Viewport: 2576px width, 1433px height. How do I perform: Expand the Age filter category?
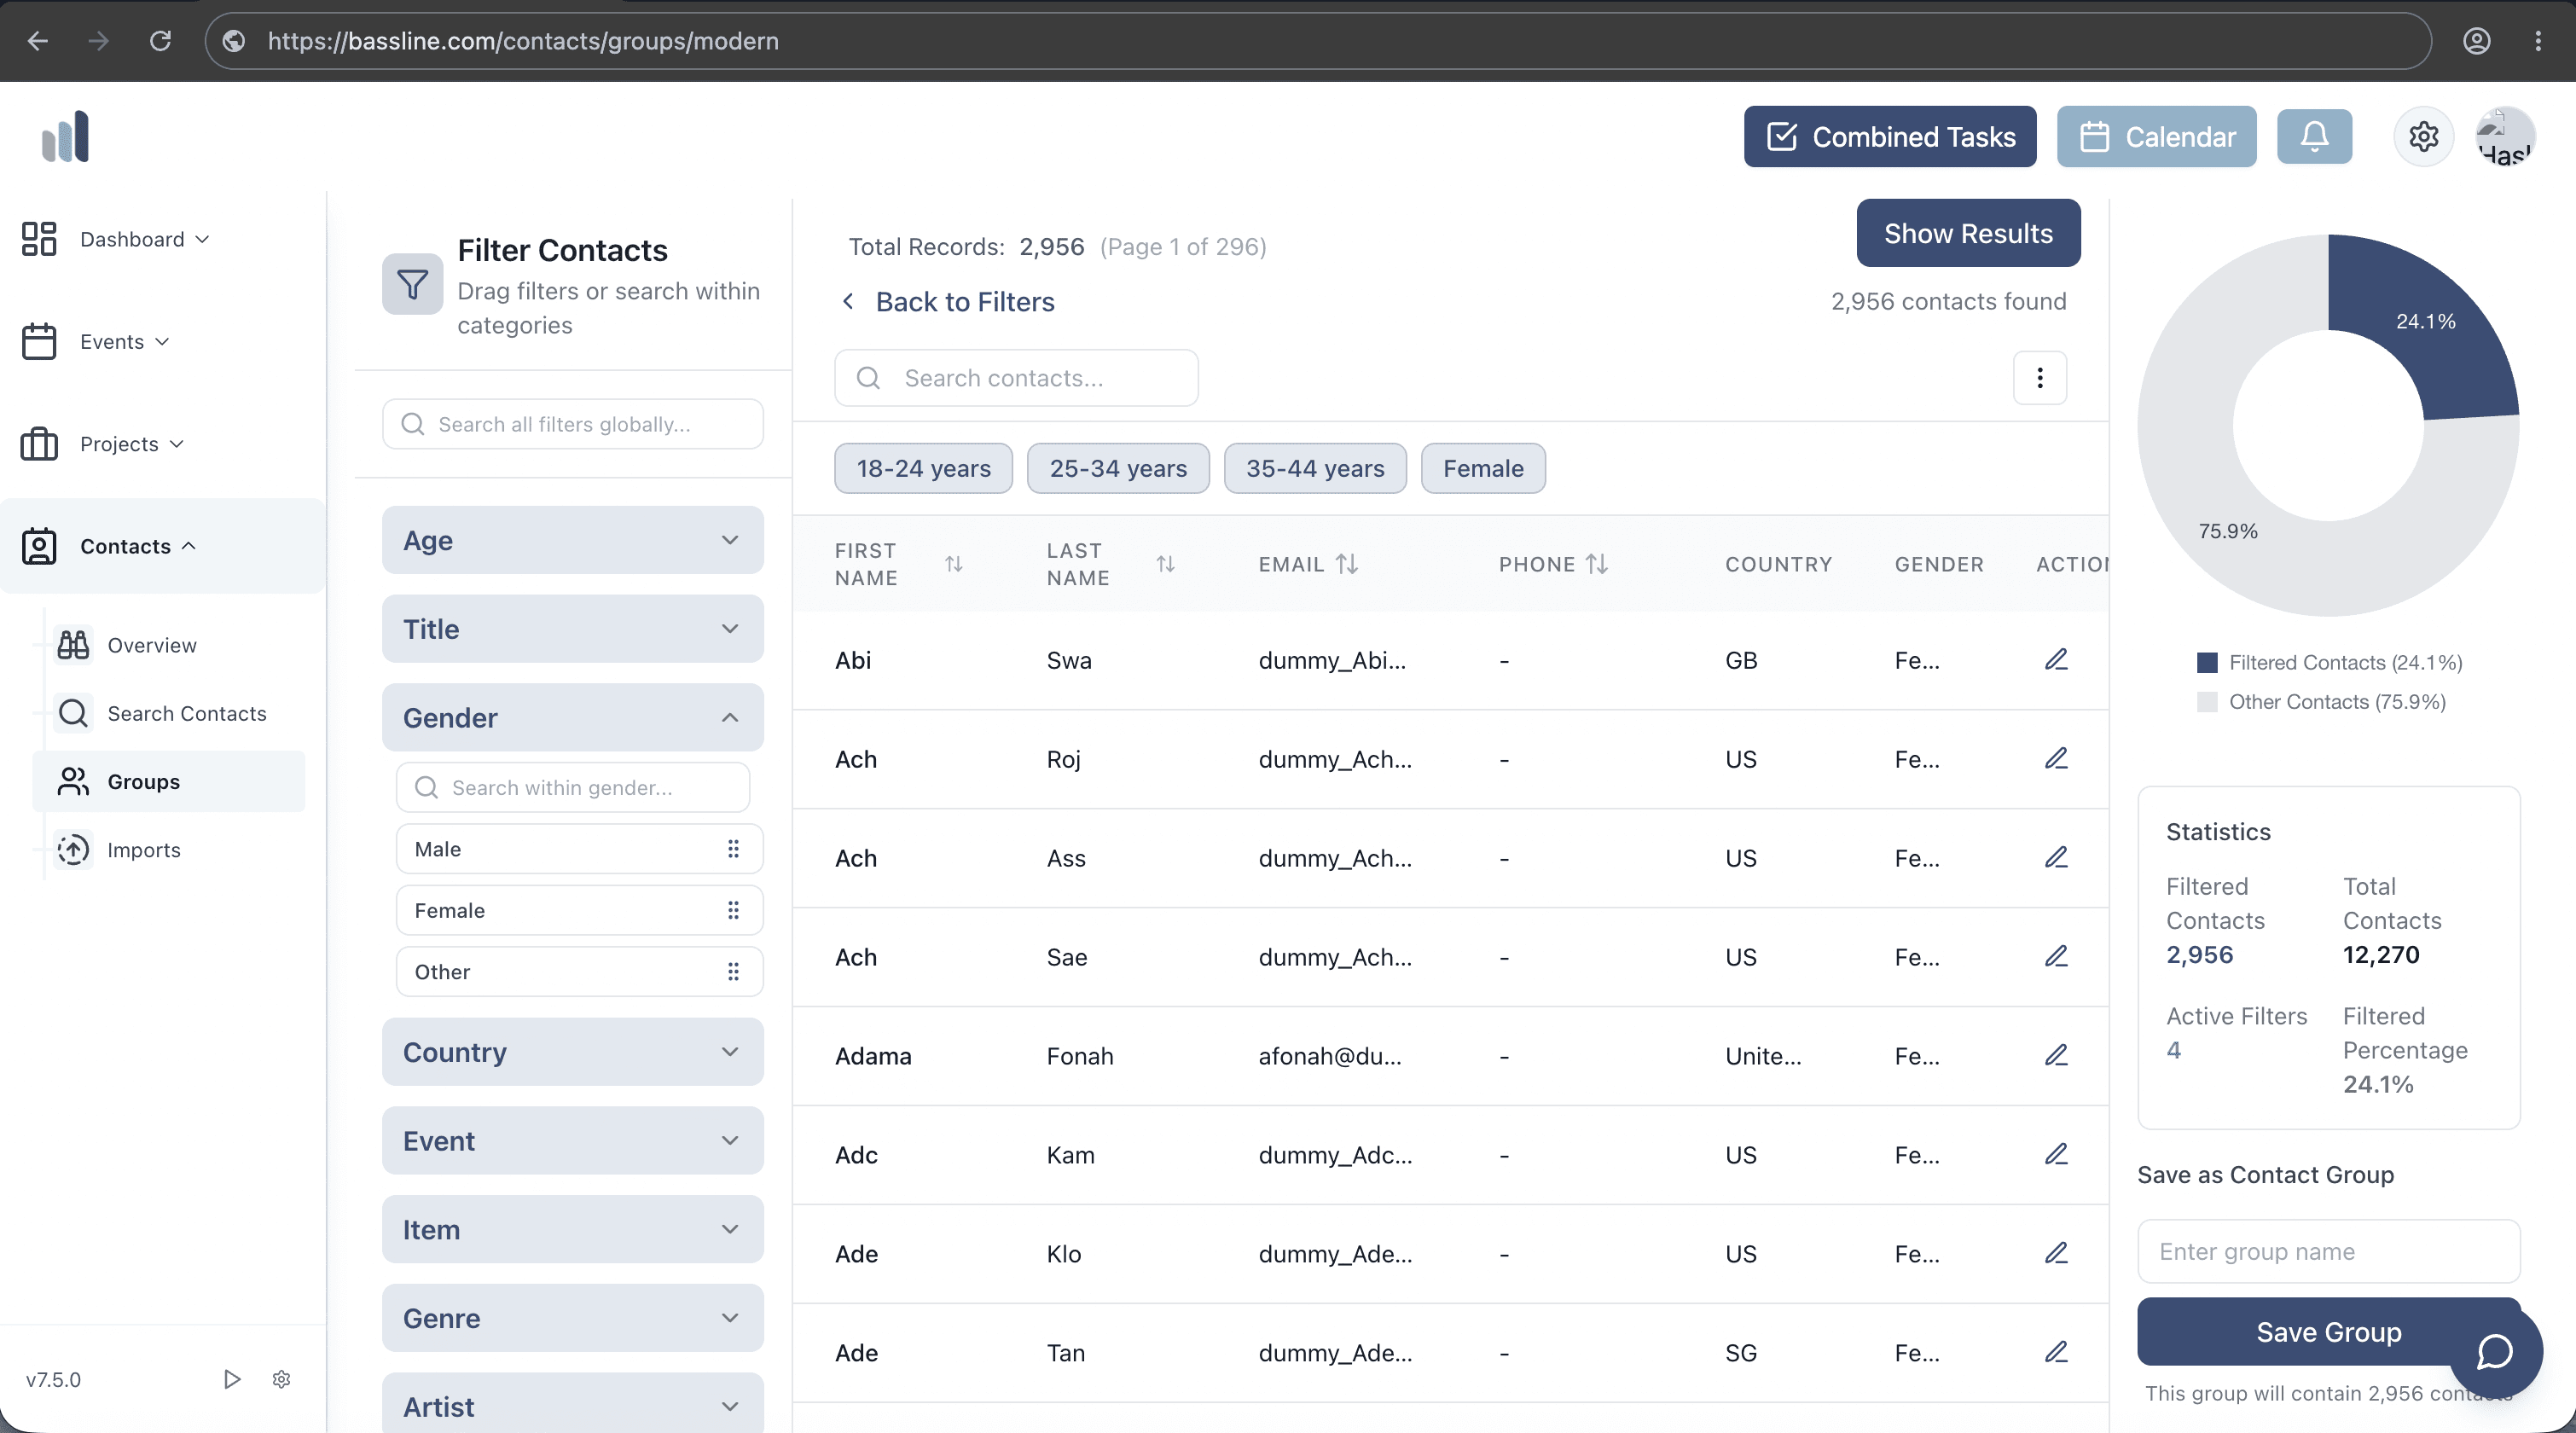pyautogui.click(x=573, y=540)
